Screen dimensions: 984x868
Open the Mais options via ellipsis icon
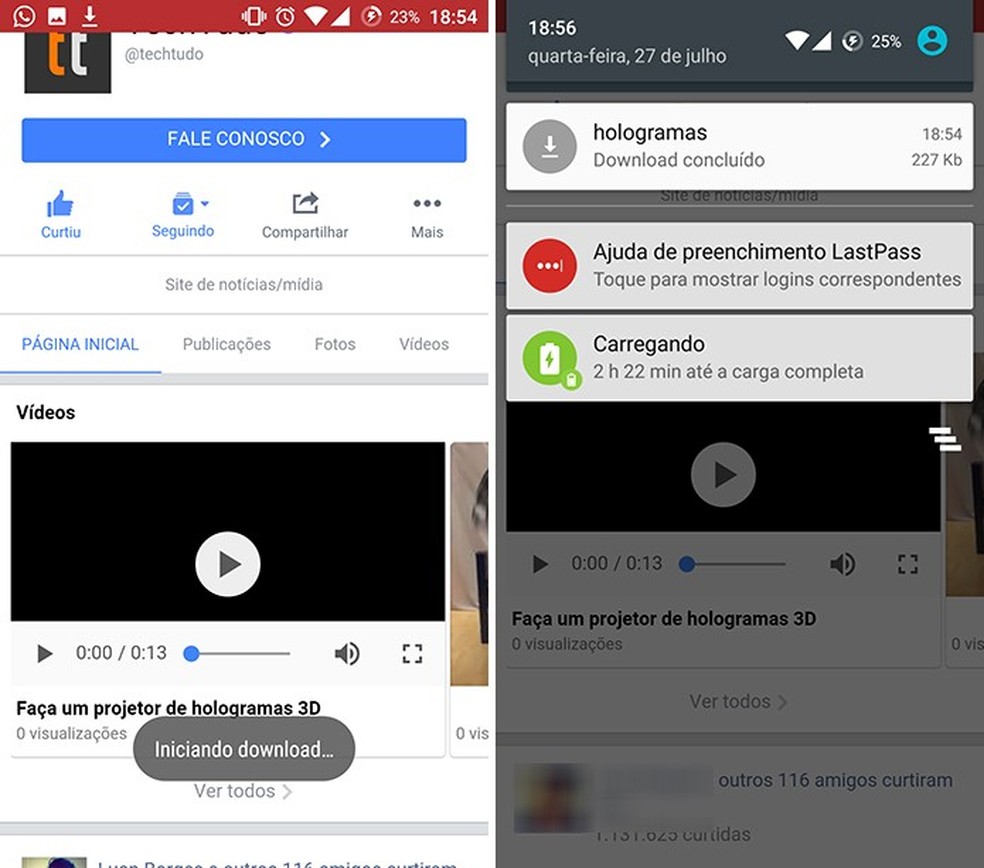[426, 203]
